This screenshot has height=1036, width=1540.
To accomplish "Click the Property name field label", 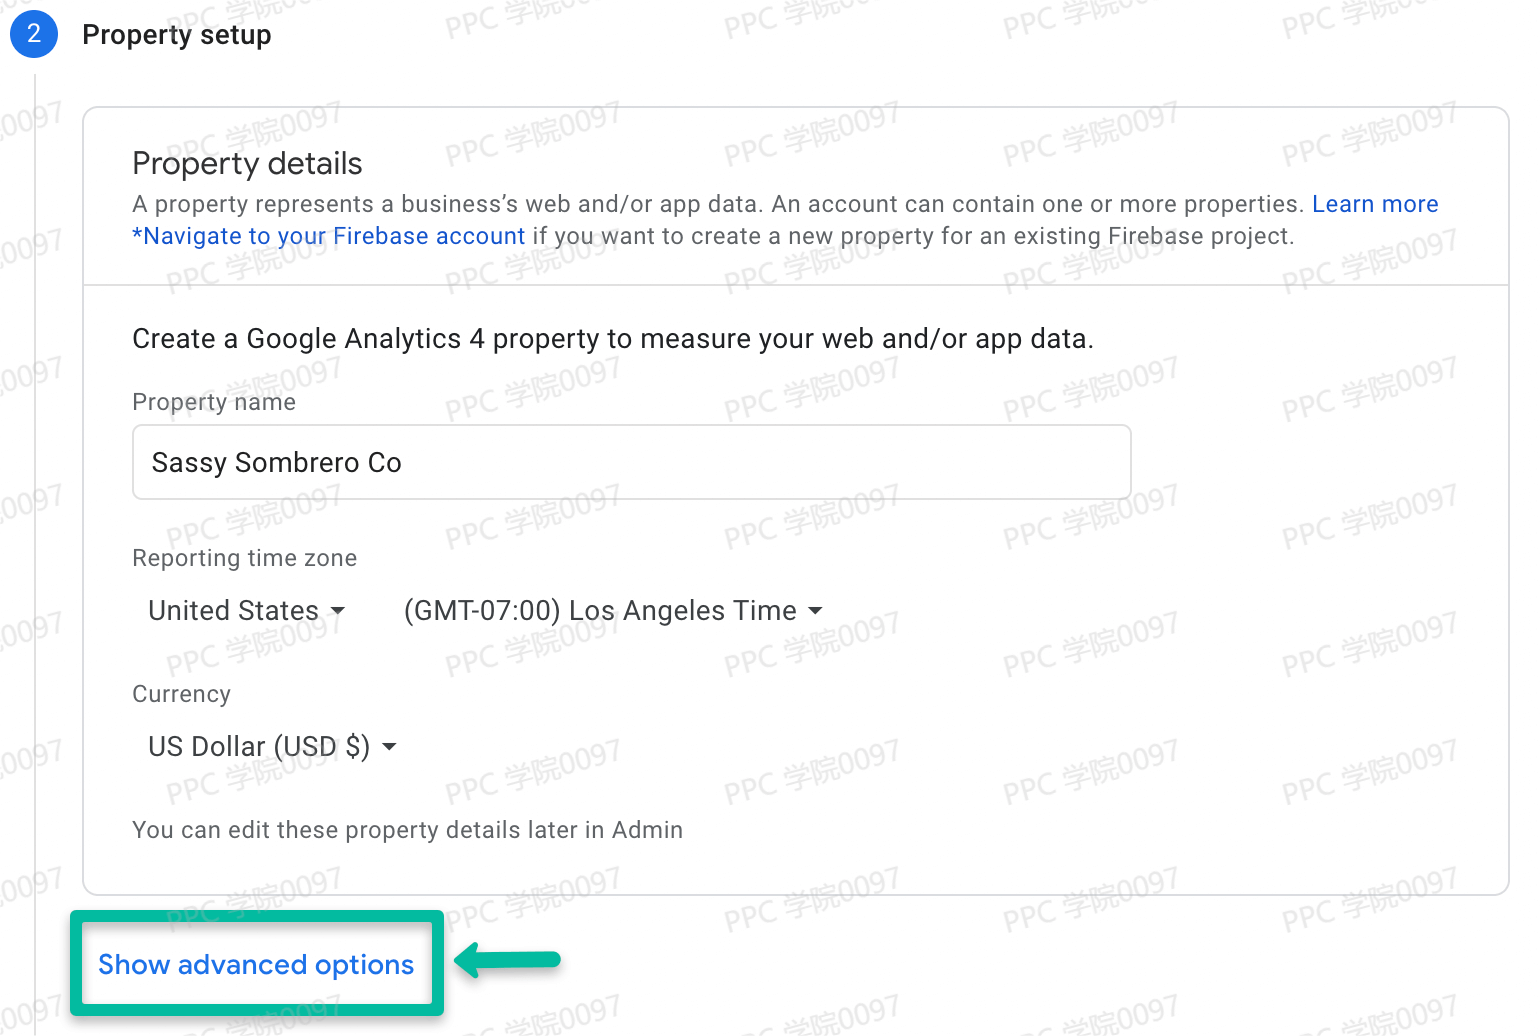I will tap(214, 402).
